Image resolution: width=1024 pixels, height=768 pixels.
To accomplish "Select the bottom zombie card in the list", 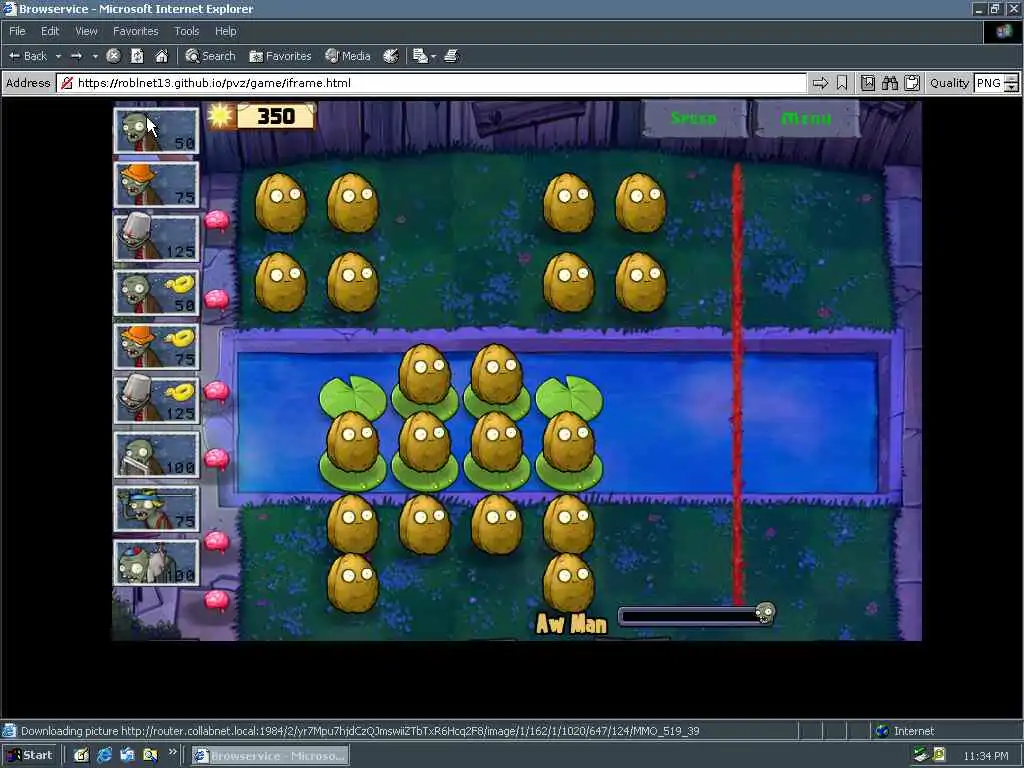I will tap(156, 562).
